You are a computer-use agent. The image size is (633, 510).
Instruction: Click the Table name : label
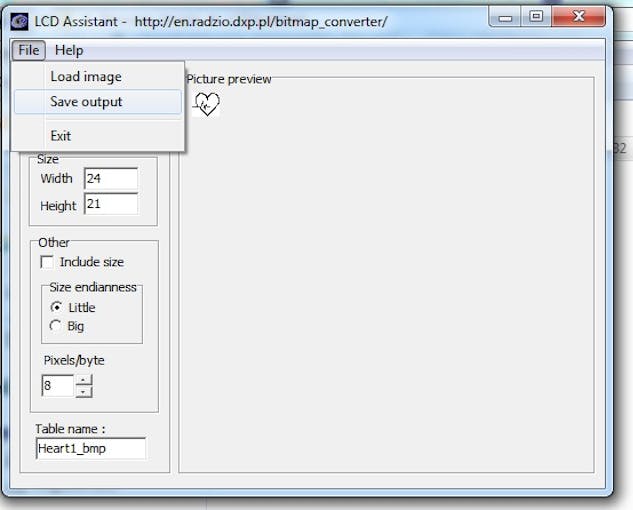pos(70,428)
